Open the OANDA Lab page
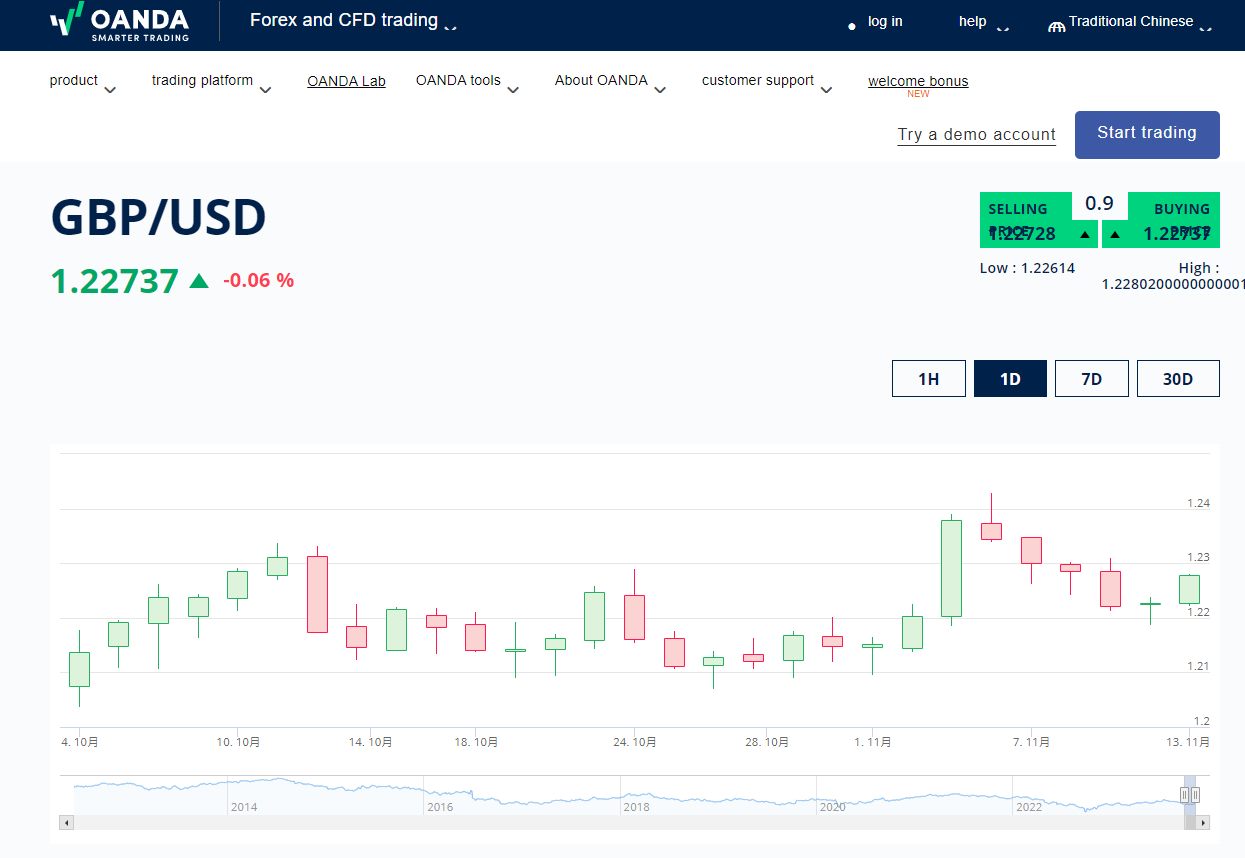This screenshot has height=858, width=1245. tap(346, 81)
